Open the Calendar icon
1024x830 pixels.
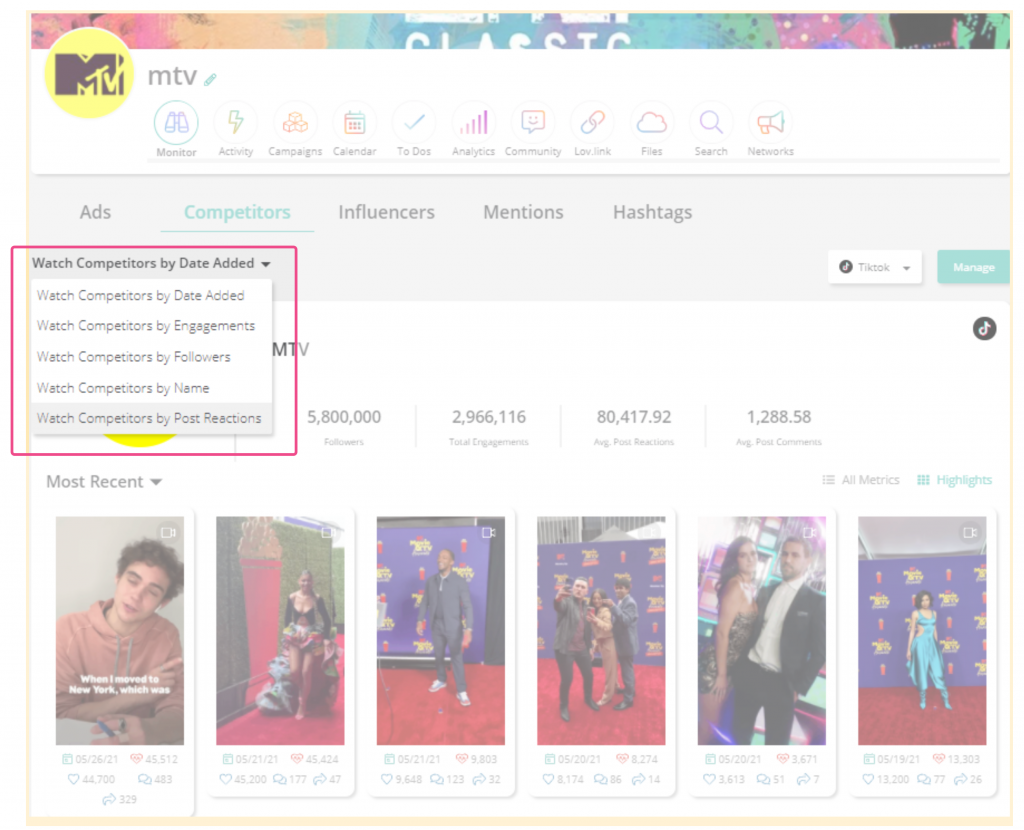[355, 123]
